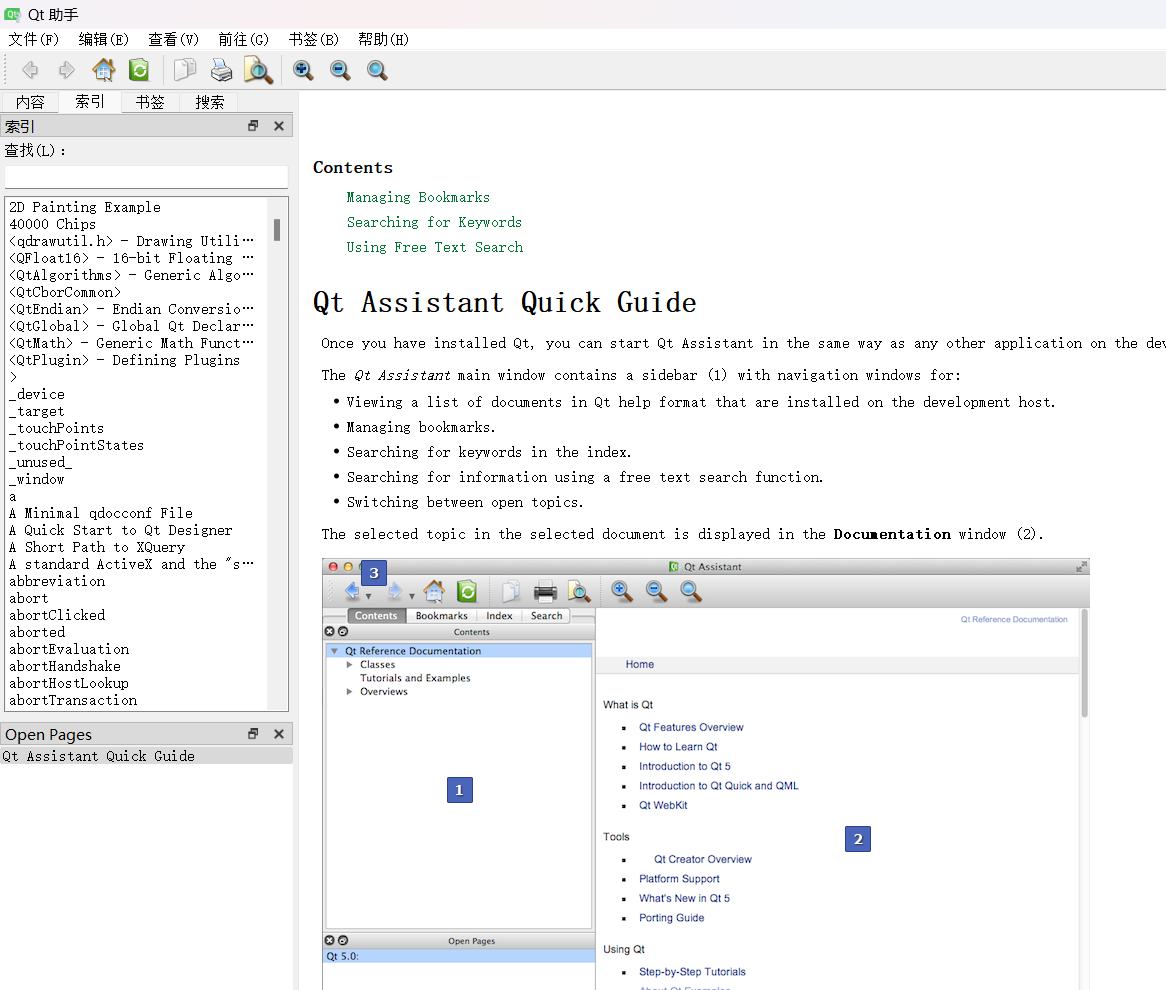1166x990 pixels.
Task: Zoom out of the document
Action: (340, 70)
